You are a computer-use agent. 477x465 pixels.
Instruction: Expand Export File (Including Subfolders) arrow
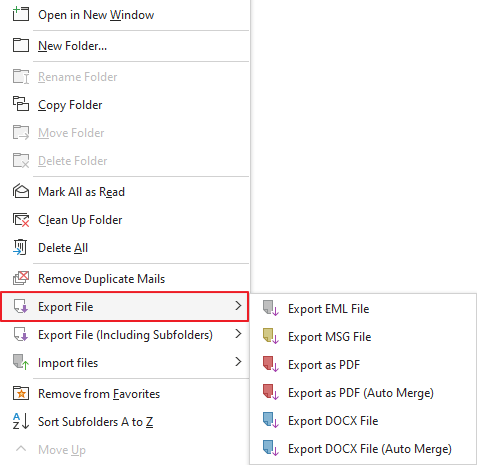[x=238, y=334]
